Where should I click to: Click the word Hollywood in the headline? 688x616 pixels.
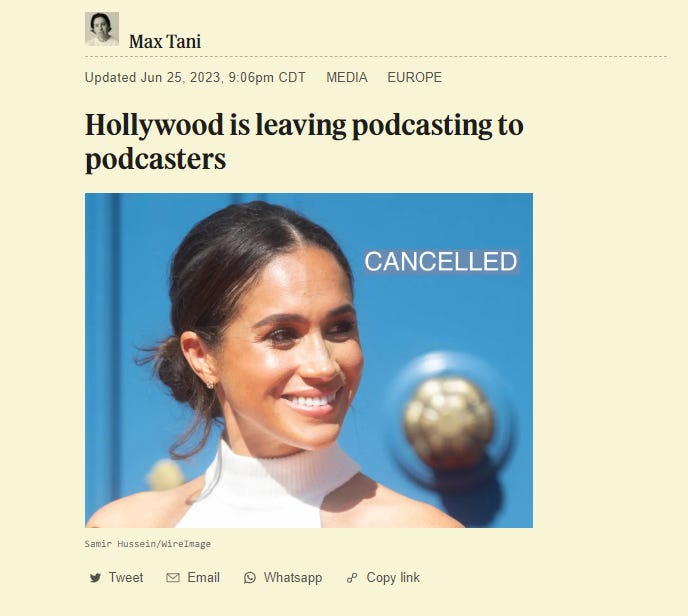coord(155,125)
